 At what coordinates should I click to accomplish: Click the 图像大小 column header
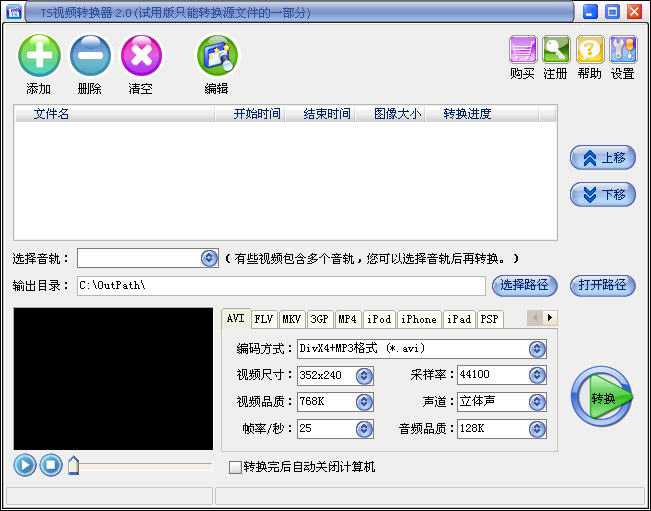click(390, 114)
